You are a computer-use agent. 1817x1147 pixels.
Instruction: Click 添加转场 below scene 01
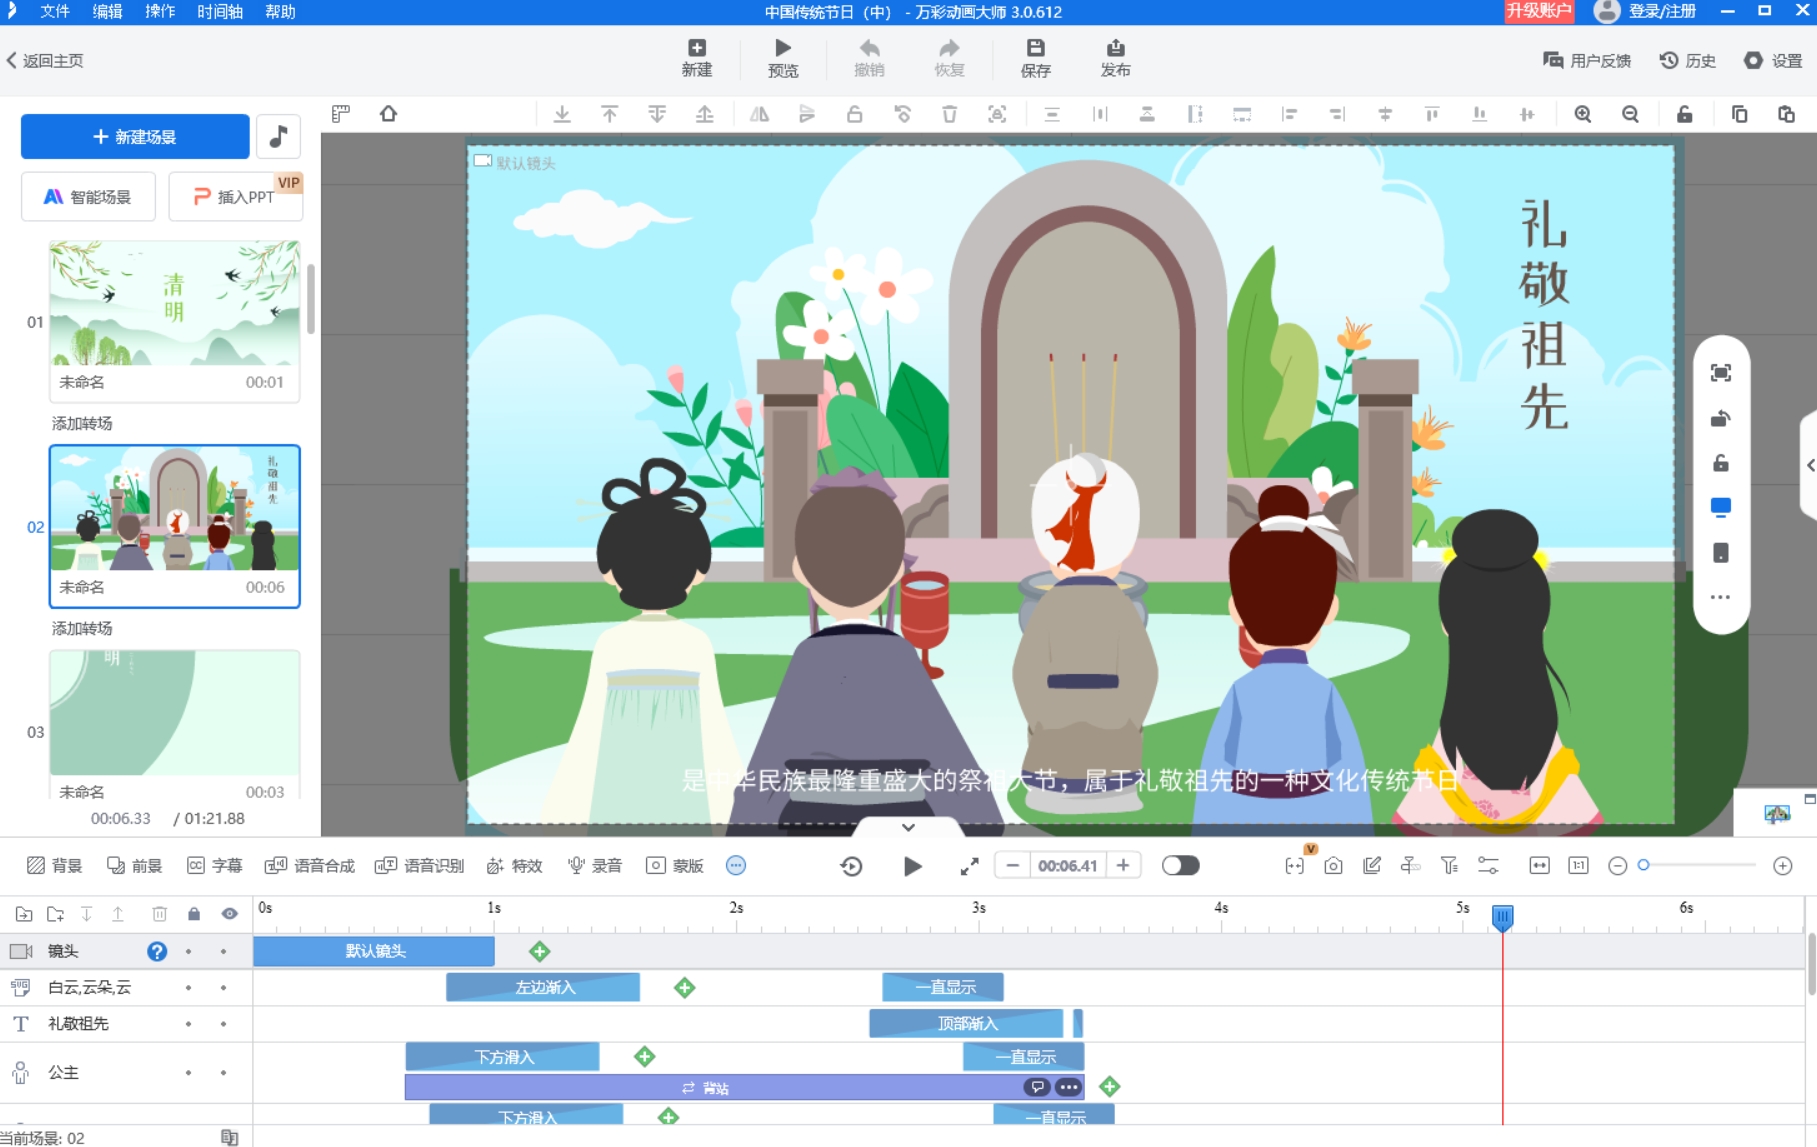[x=82, y=424]
